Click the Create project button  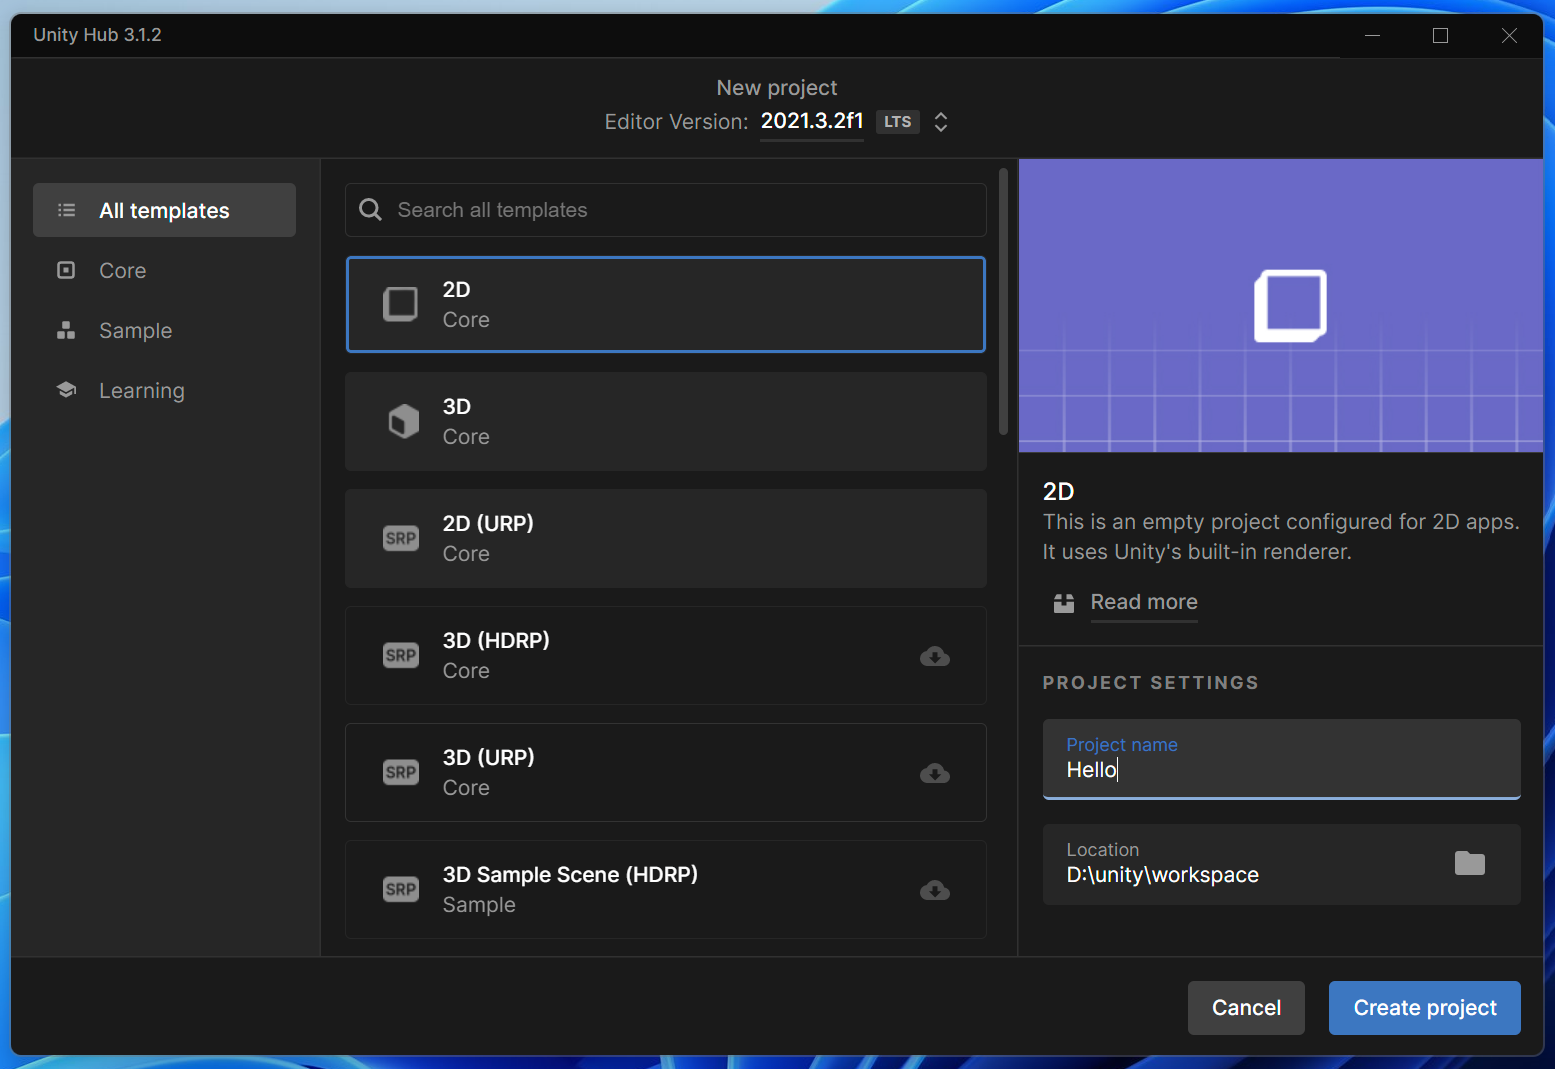point(1425,1008)
